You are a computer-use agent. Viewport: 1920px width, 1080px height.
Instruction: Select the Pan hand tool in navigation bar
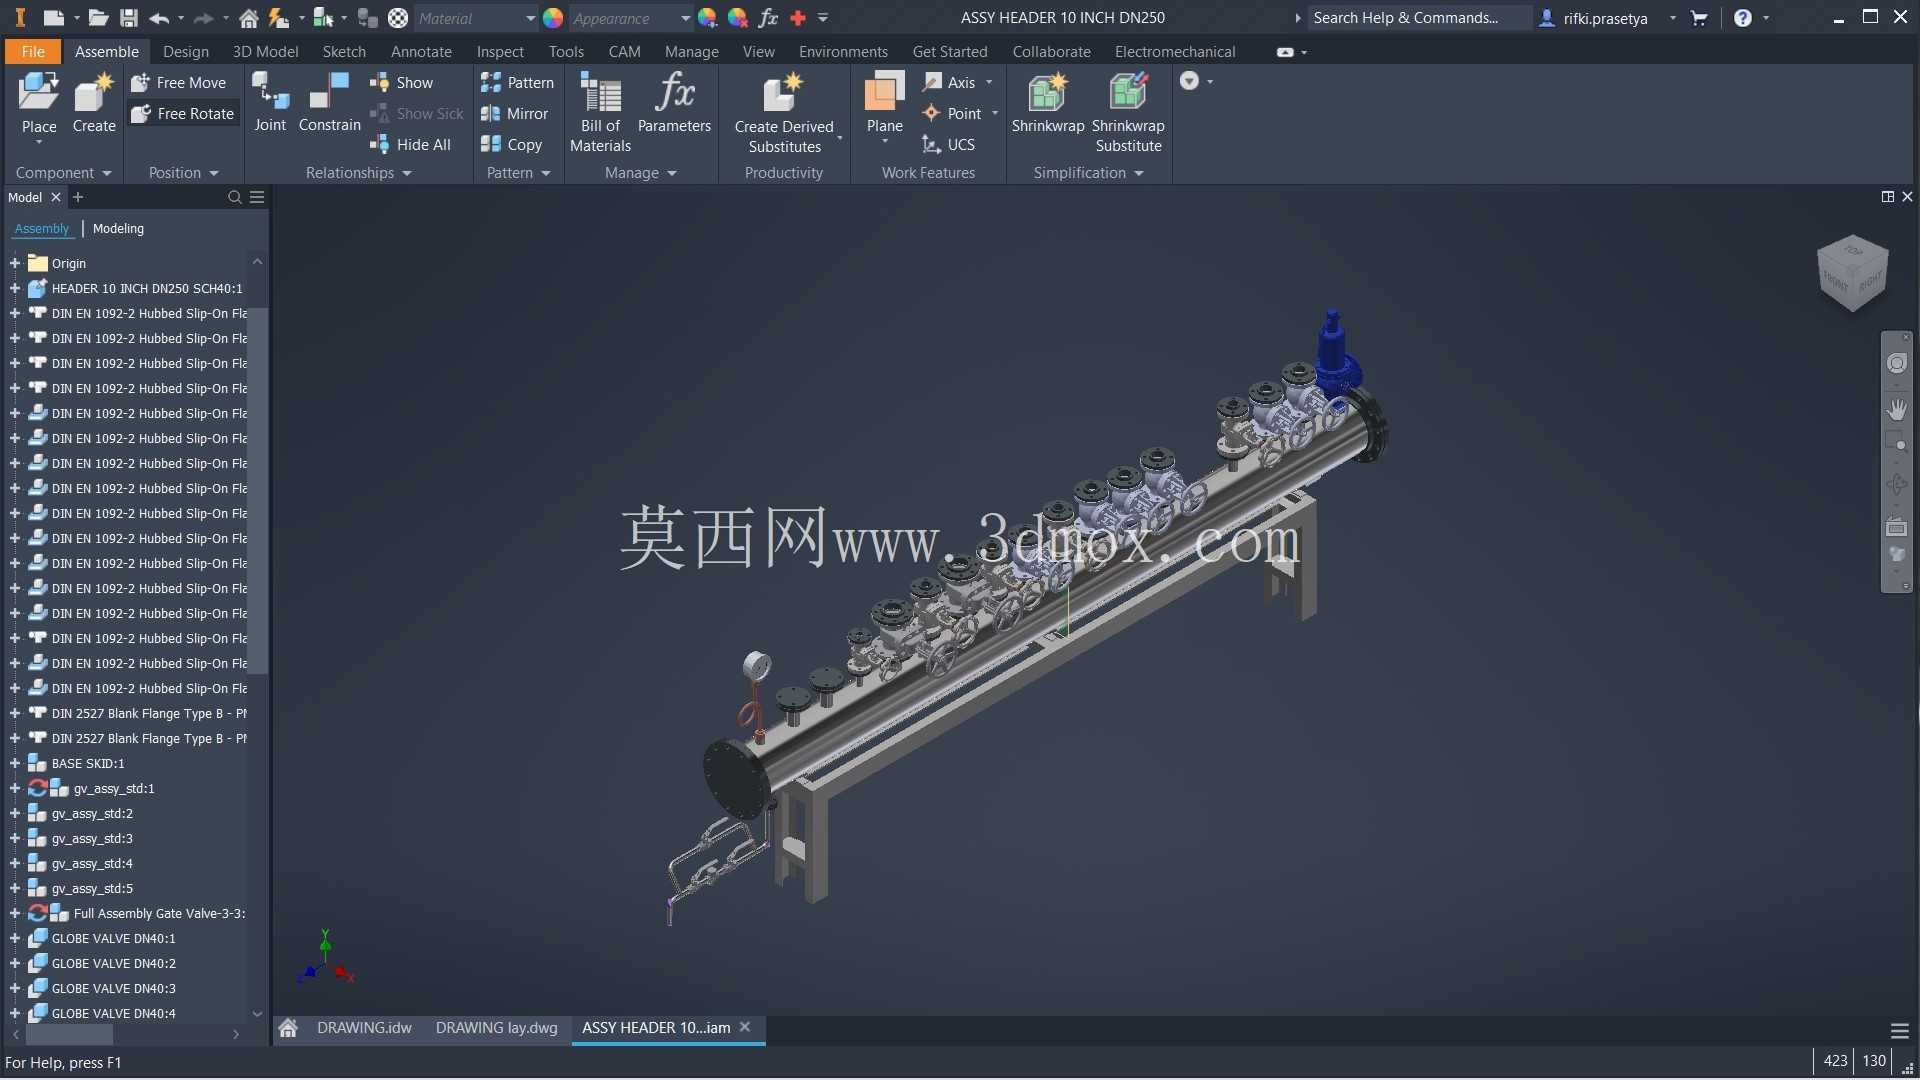point(1897,409)
